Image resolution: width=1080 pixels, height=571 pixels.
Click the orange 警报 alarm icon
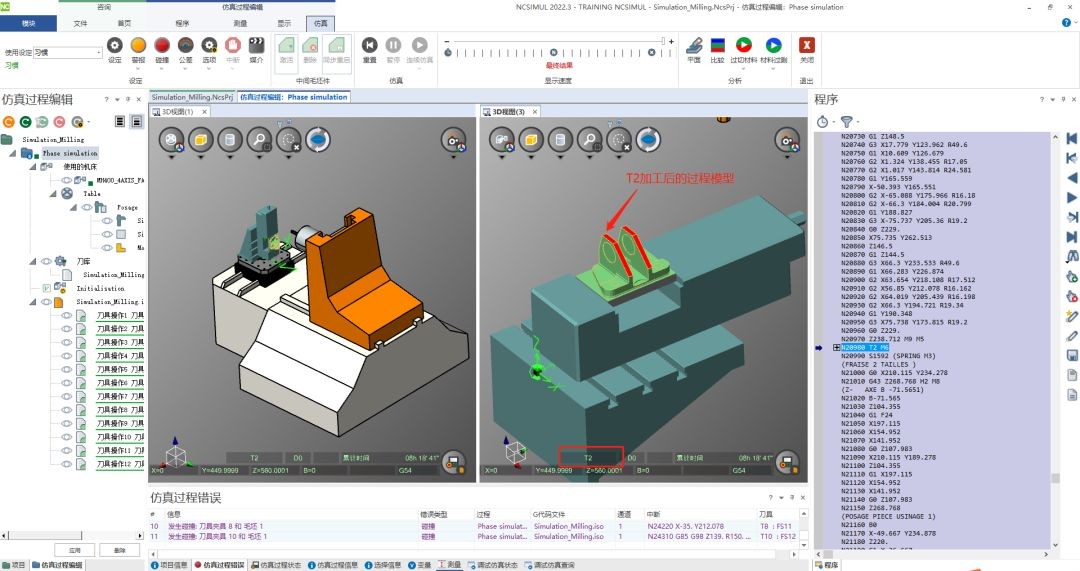138,45
